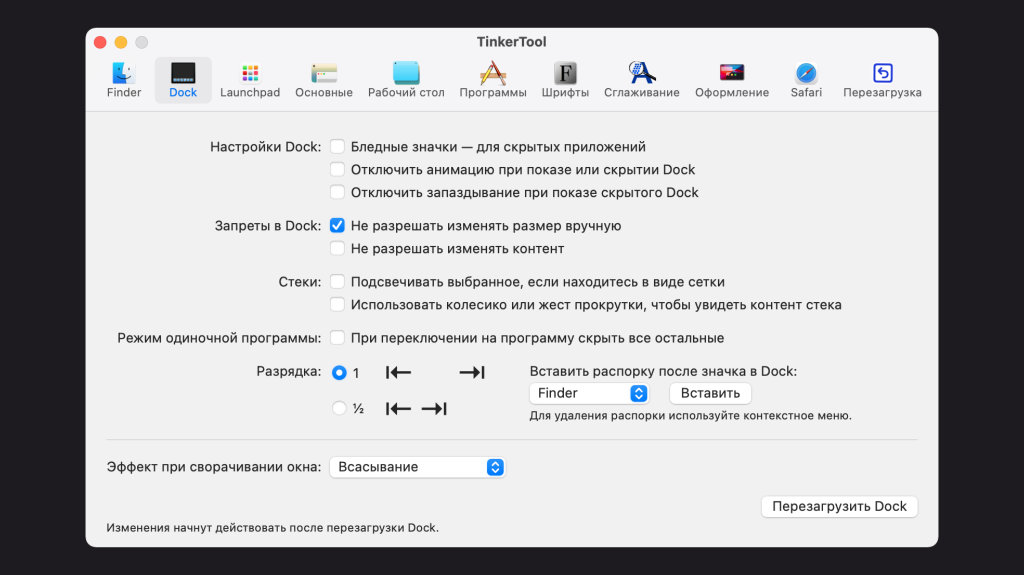Select the ½ spacer size radio button
The image size is (1024, 575).
click(x=339, y=408)
